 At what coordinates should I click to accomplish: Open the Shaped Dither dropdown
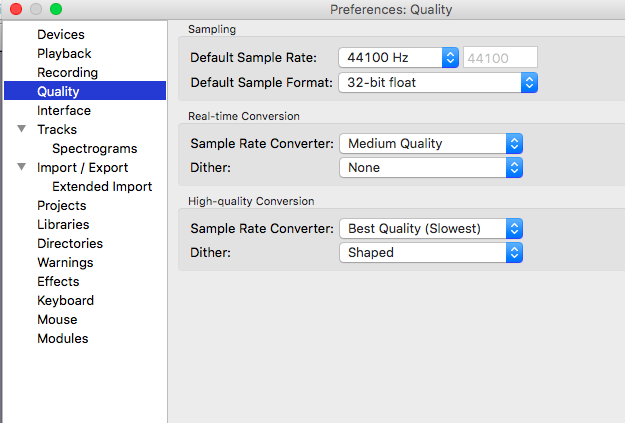coord(430,253)
